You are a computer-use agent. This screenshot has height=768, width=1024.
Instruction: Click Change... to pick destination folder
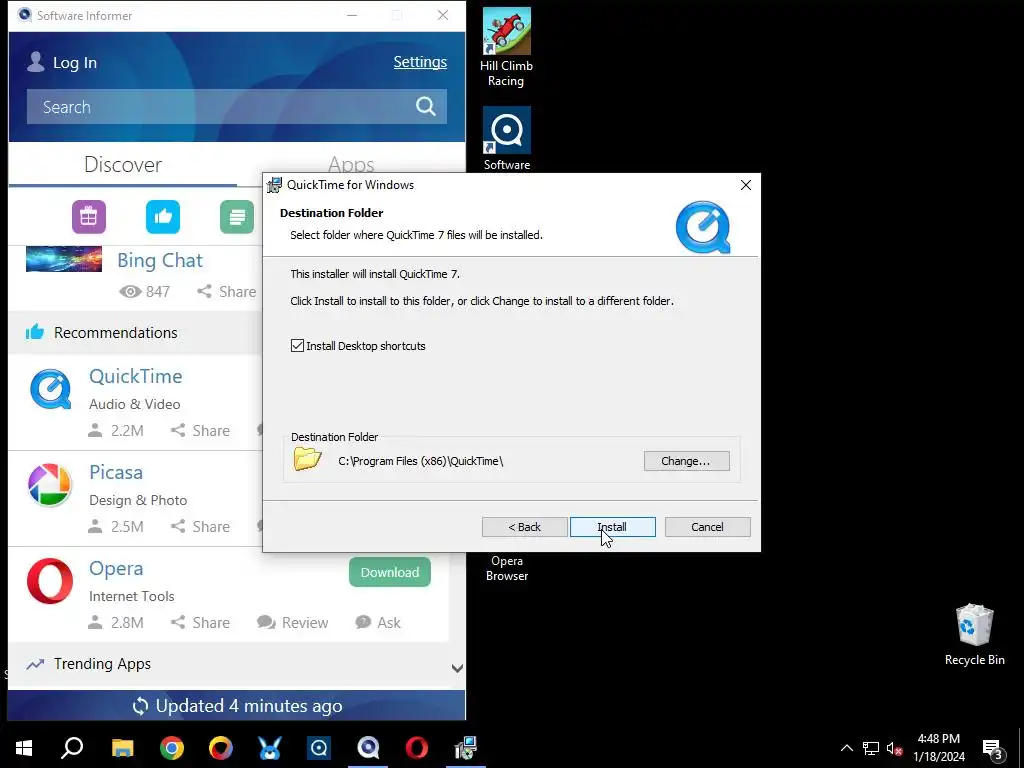[x=686, y=461]
